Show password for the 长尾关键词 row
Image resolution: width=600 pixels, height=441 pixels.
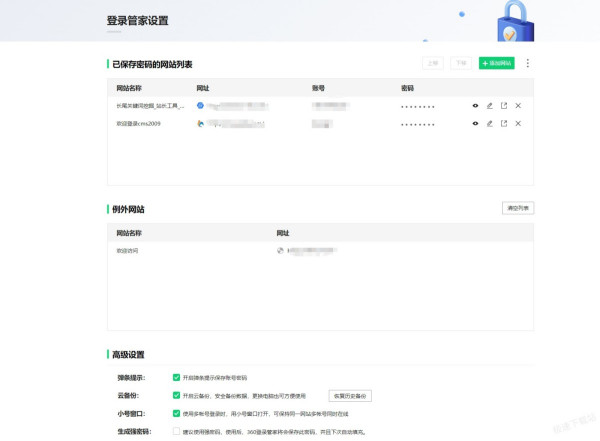point(475,106)
